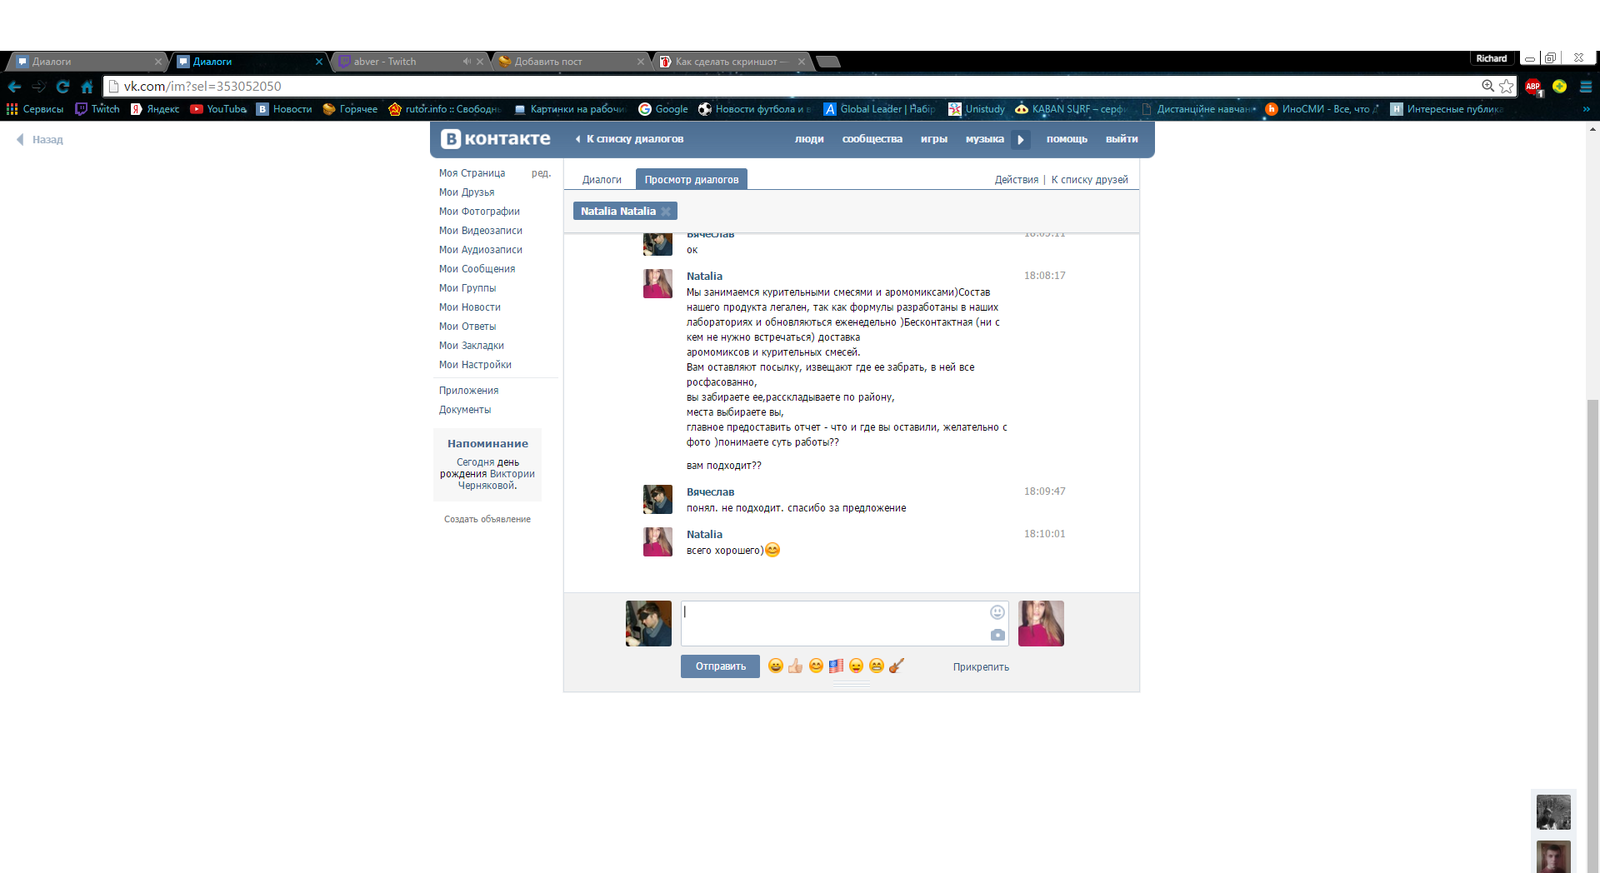Select the Просмотр диалогов tab
The image size is (1600, 873).
point(692,180)
